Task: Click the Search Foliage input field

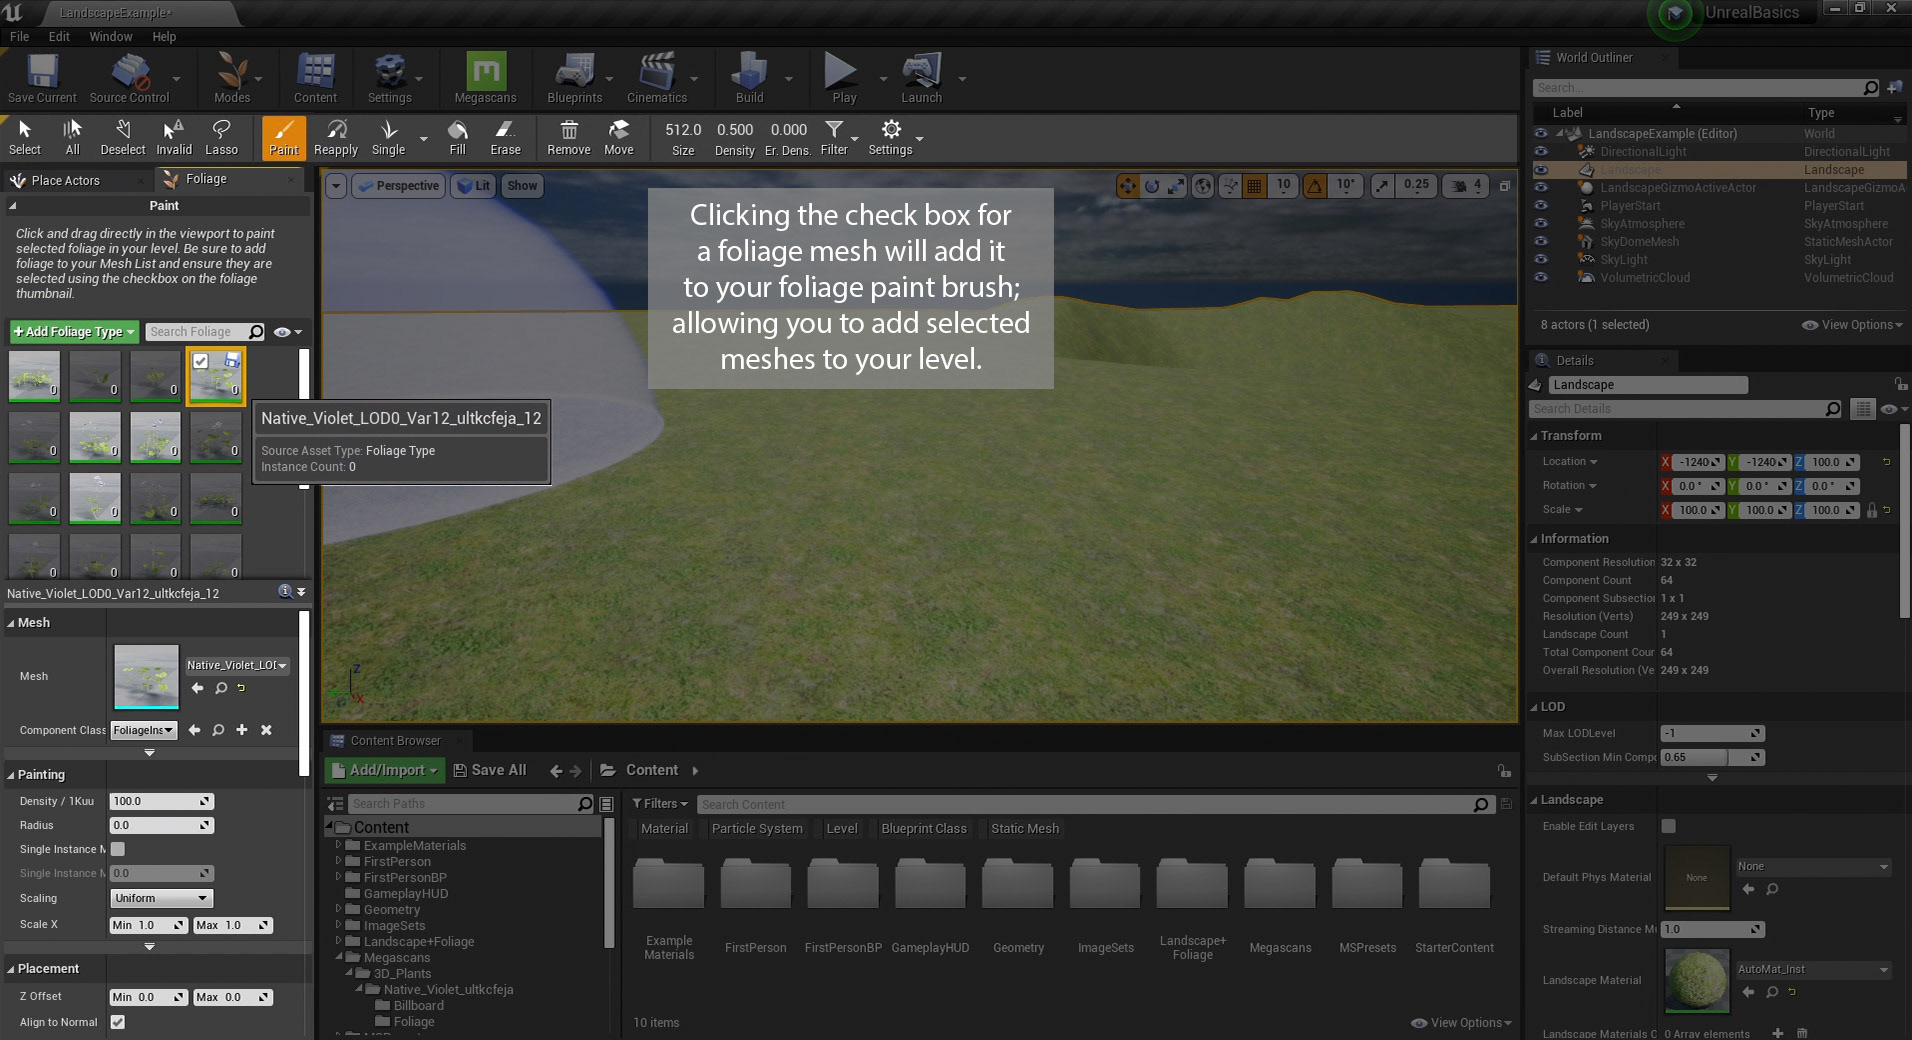Action: pos(205,332)
